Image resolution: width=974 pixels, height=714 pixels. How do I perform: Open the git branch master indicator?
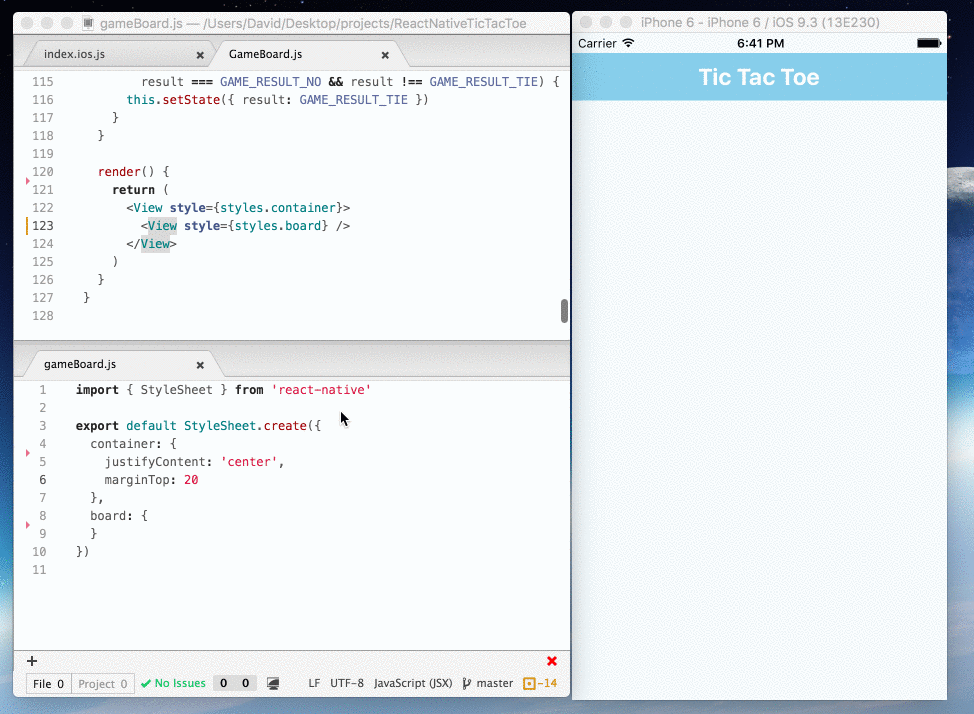point(488,684)
